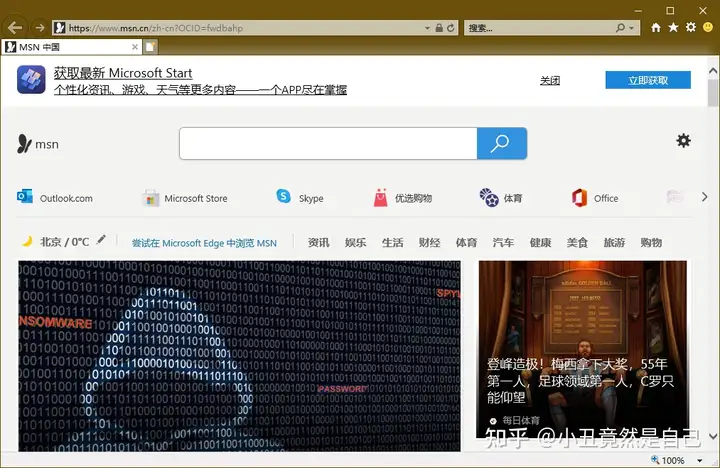Click 尝试在 Microsoft Edge 中浏览 MSN link

204,243
